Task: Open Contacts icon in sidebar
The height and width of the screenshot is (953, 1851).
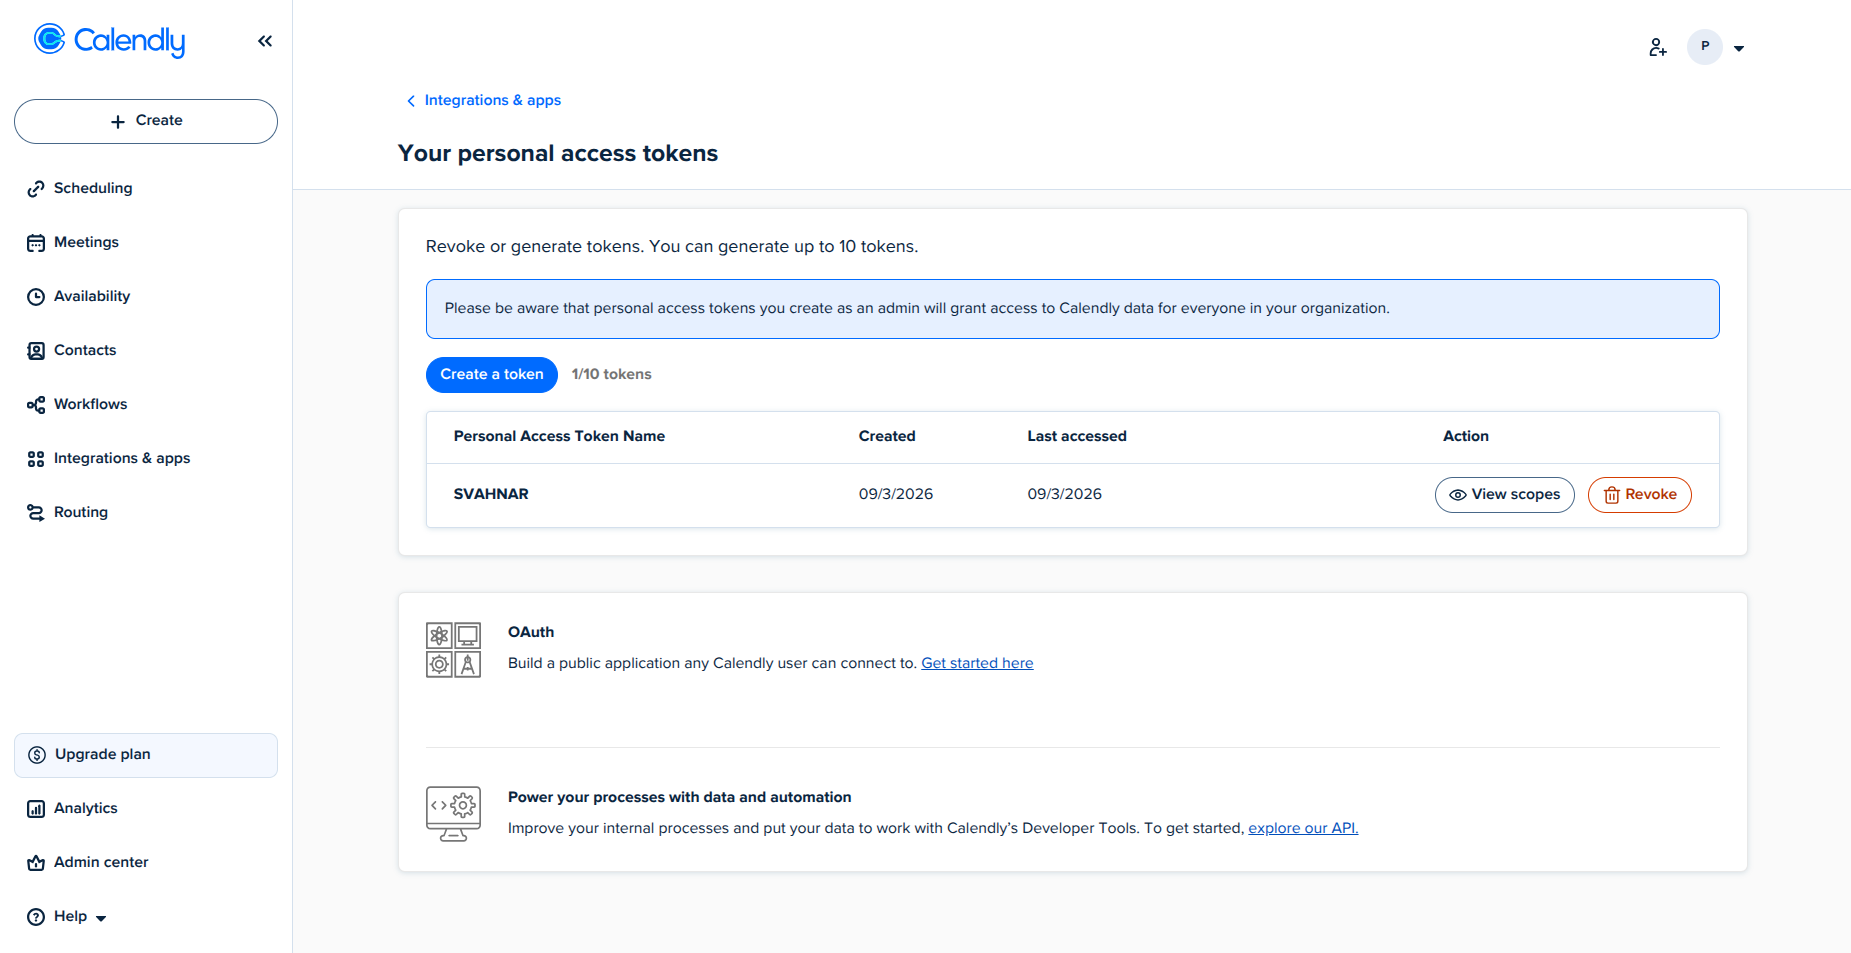Action: [x=36, y=350]
